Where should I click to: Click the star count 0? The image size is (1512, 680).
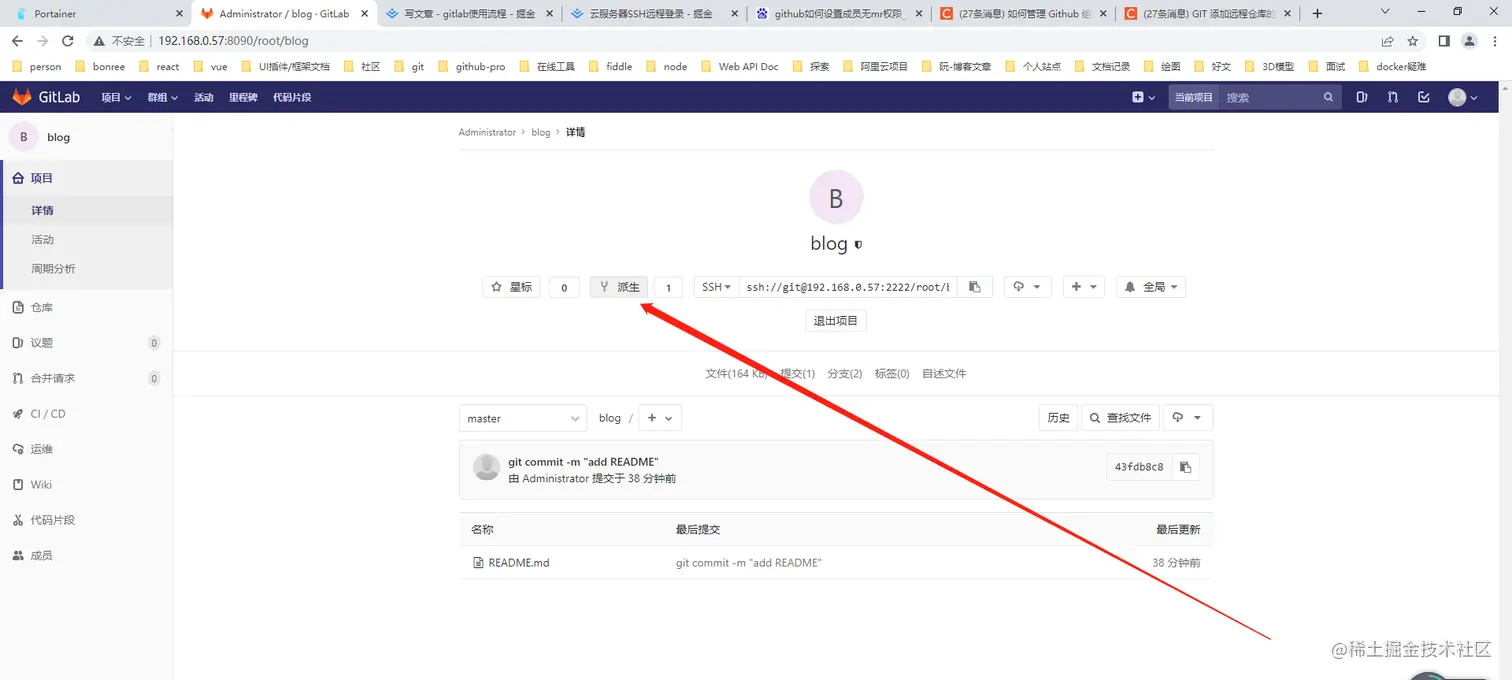[564, 287]
